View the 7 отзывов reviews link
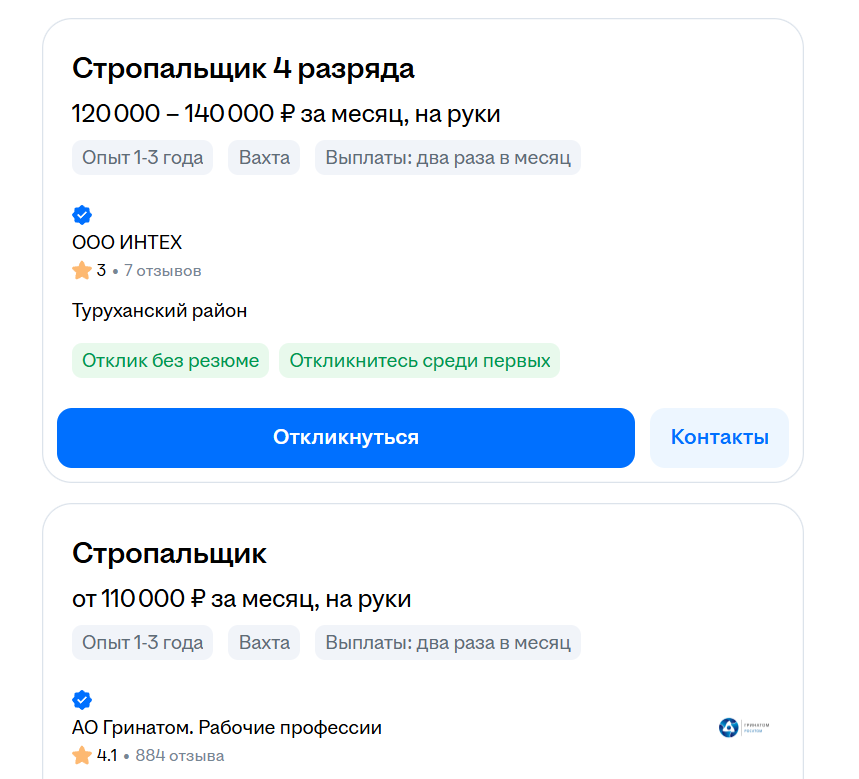The width and height of the screenshot is (859, 779). 163,271
